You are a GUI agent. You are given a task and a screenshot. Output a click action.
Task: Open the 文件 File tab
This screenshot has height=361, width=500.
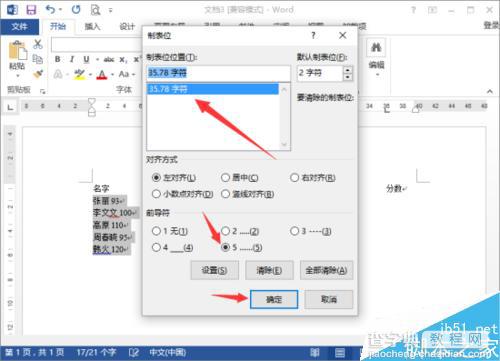[x=19, y=27]
